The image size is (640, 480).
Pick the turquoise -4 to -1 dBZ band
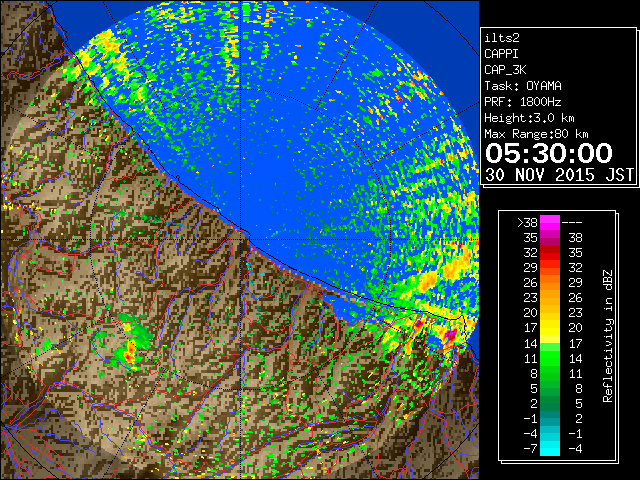tap(550, 433)
